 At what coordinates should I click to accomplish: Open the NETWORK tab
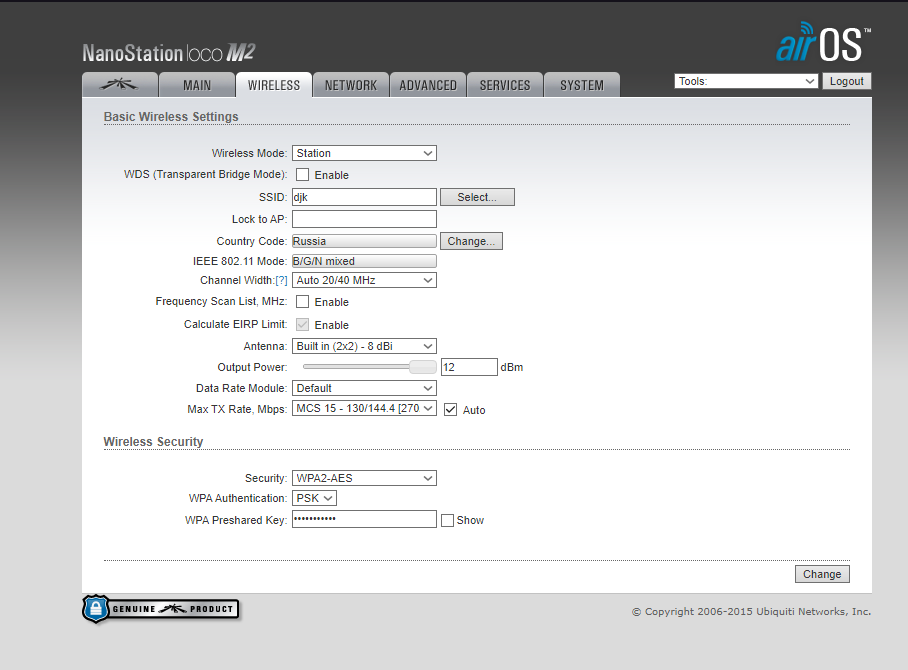(351, 85)
